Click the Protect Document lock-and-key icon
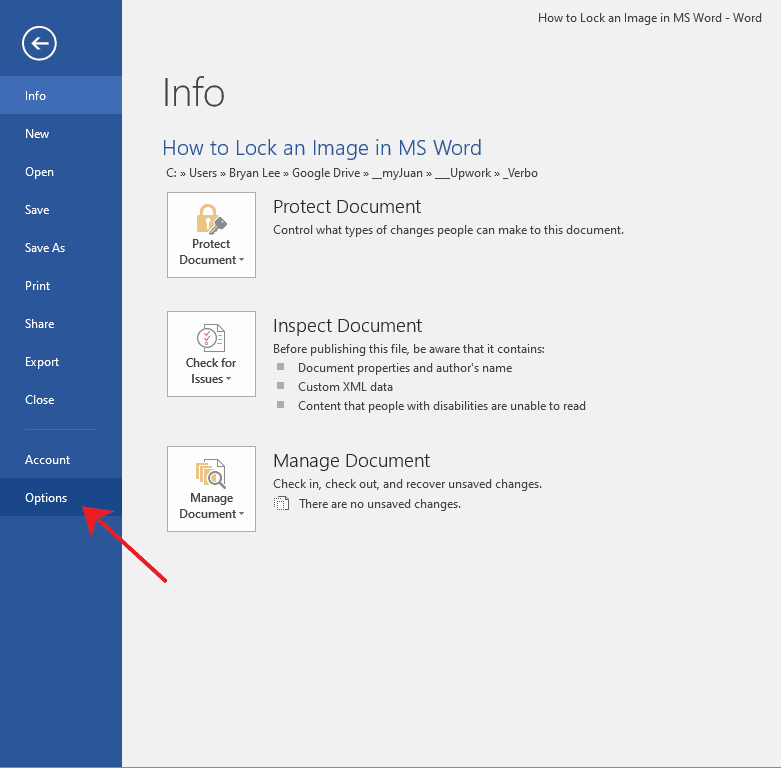This screenshot has width=781, height=768. pyautogui.click(x=211, y=219)
